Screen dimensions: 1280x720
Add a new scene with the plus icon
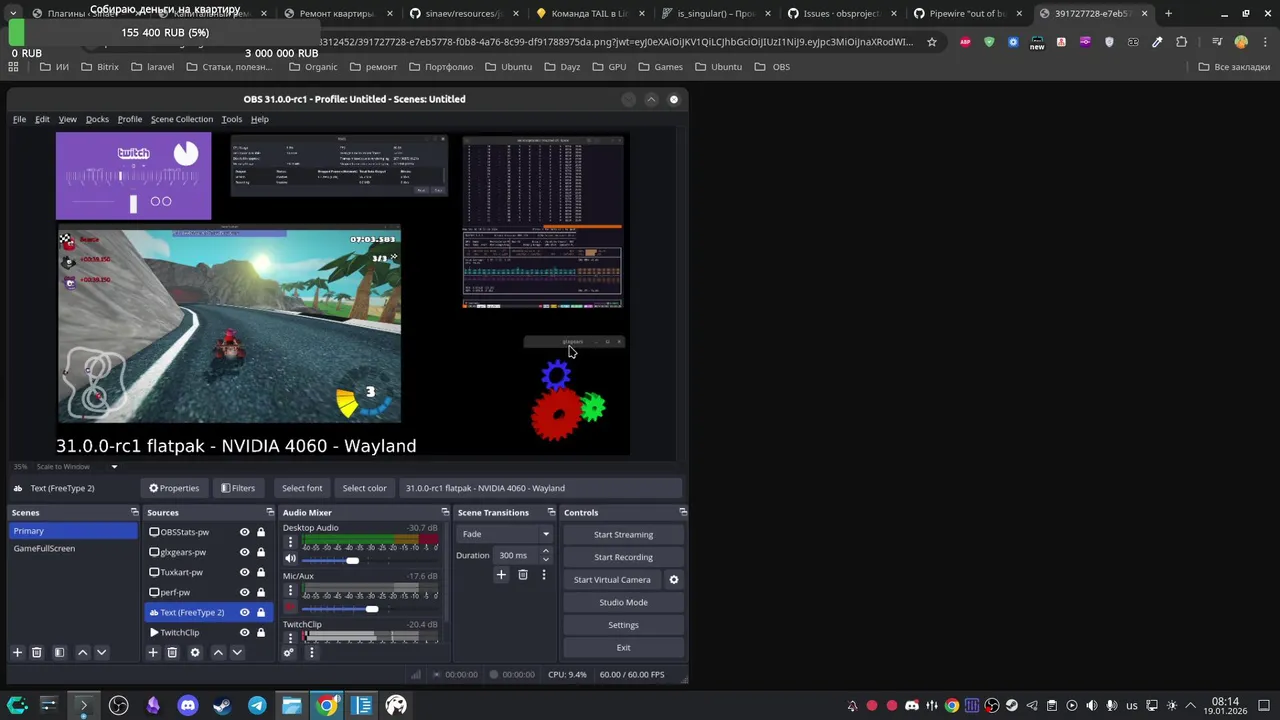(x=17, y=652)
